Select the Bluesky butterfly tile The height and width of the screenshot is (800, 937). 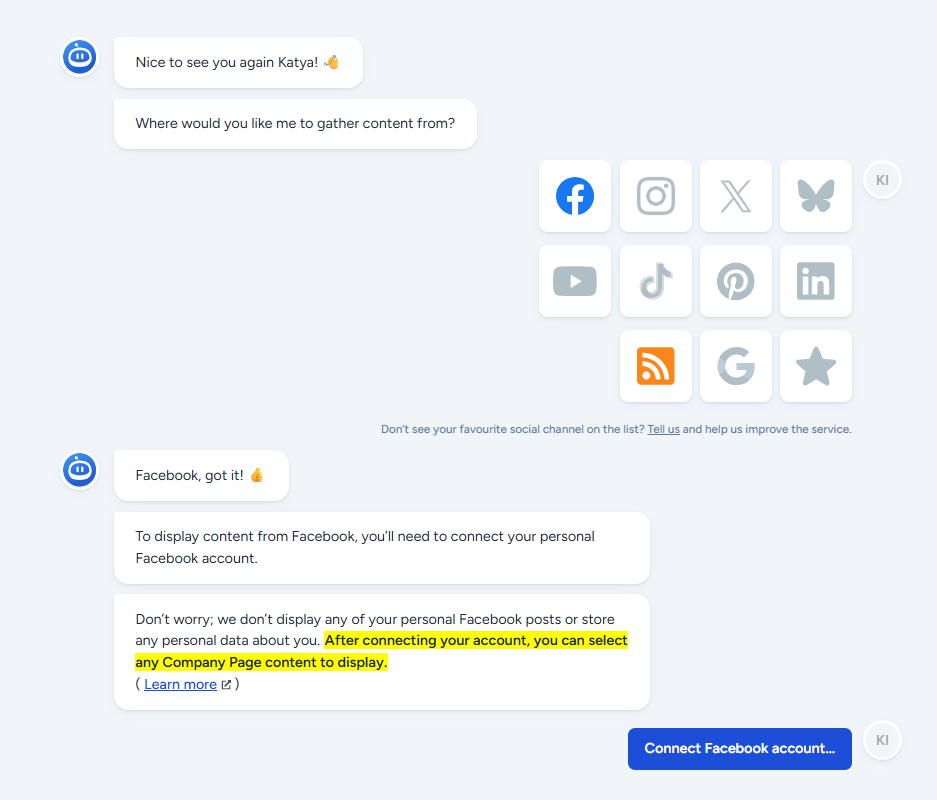point(816,196)
